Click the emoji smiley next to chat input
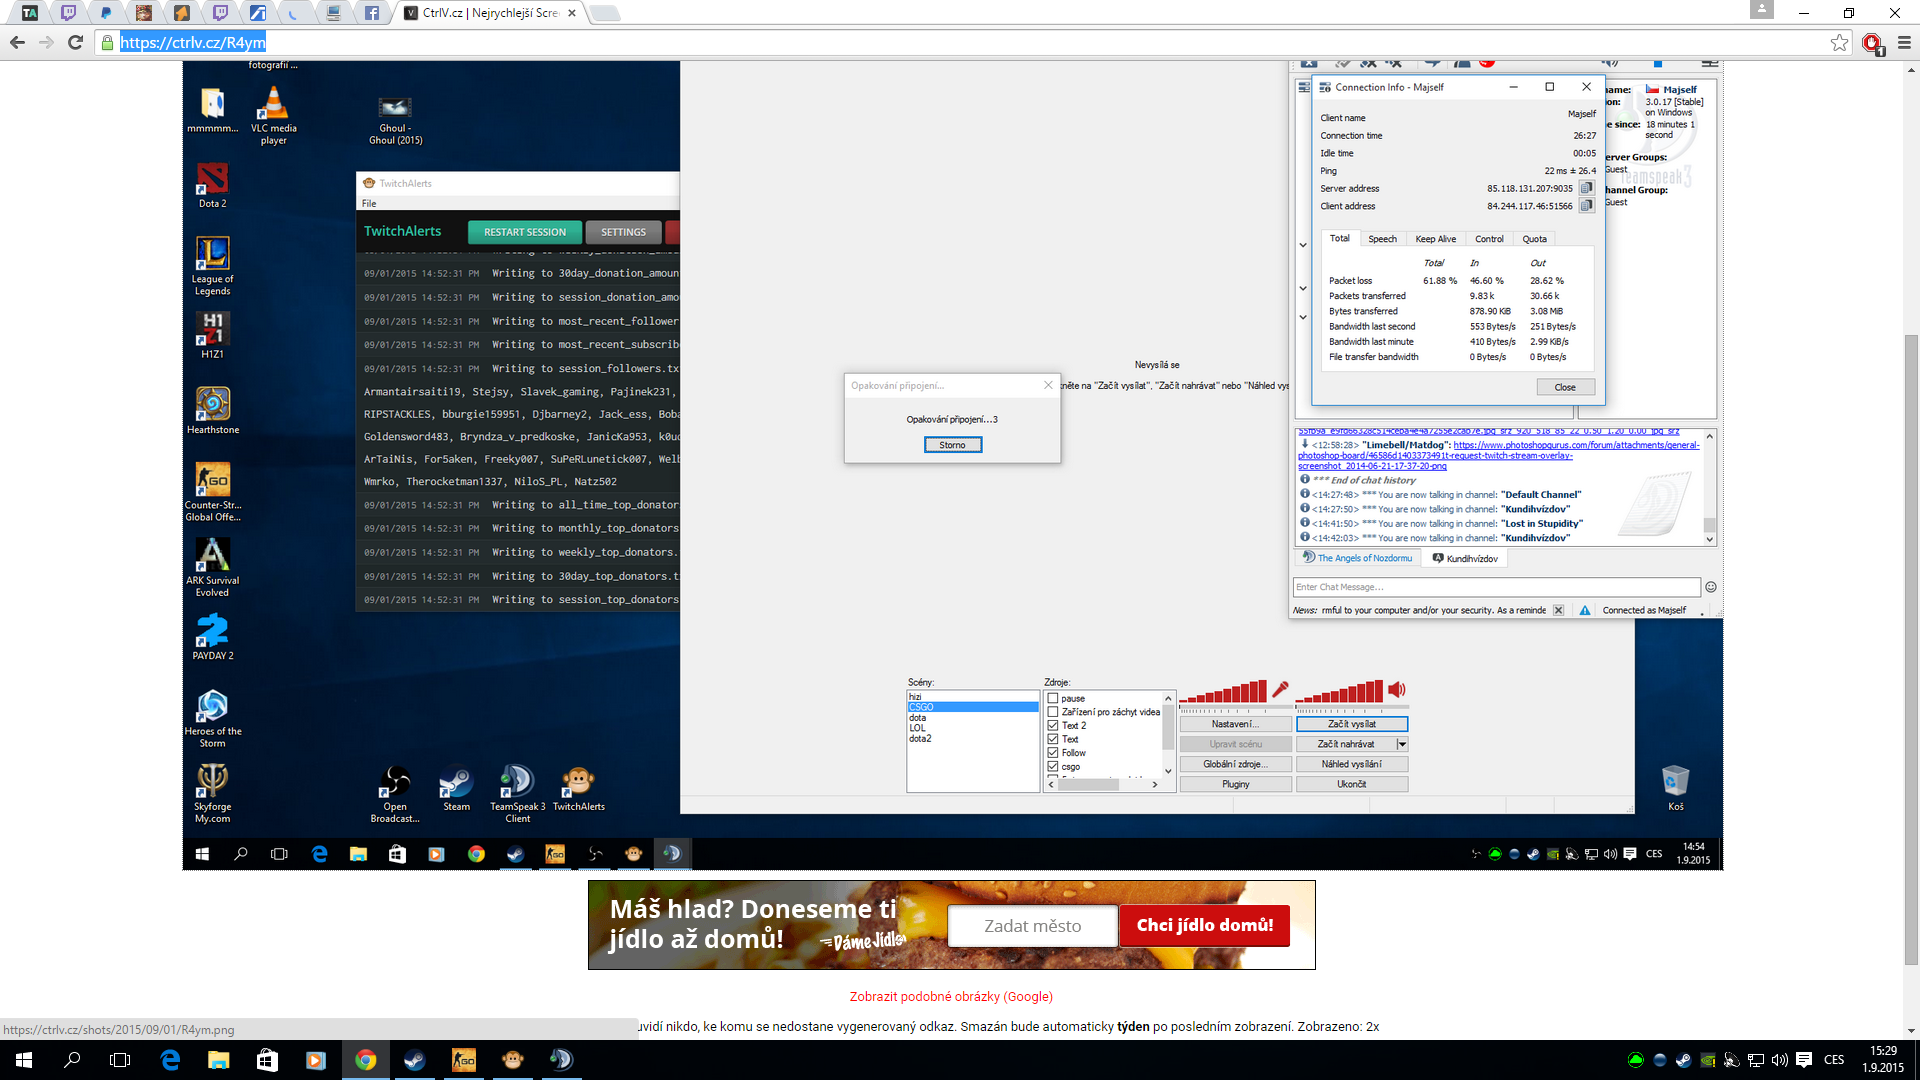This screenshot has height=1080, width=1920. point(1711,587)
